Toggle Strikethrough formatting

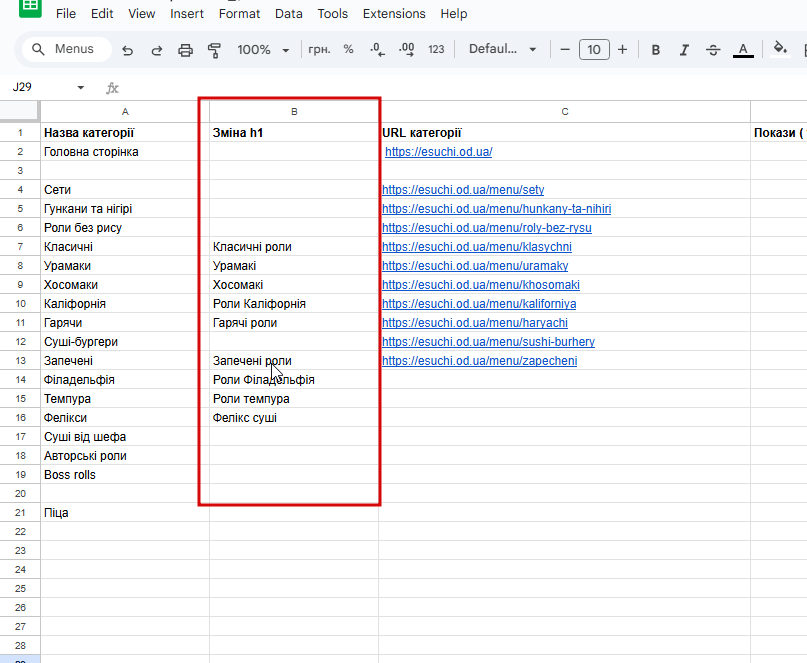(713, 50)
